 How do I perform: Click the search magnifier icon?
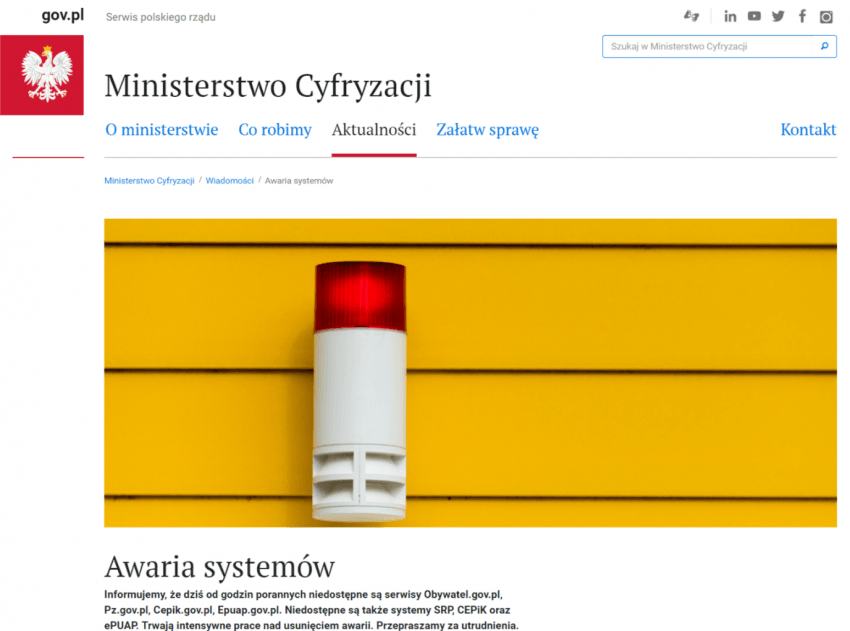[x=825, y=47]
